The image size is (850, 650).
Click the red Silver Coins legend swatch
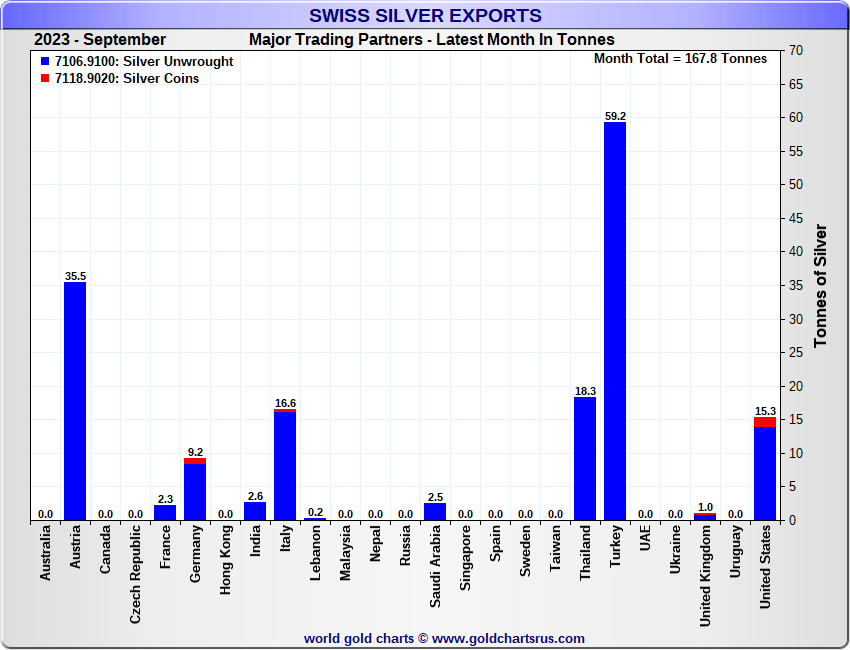pos(45,79)
